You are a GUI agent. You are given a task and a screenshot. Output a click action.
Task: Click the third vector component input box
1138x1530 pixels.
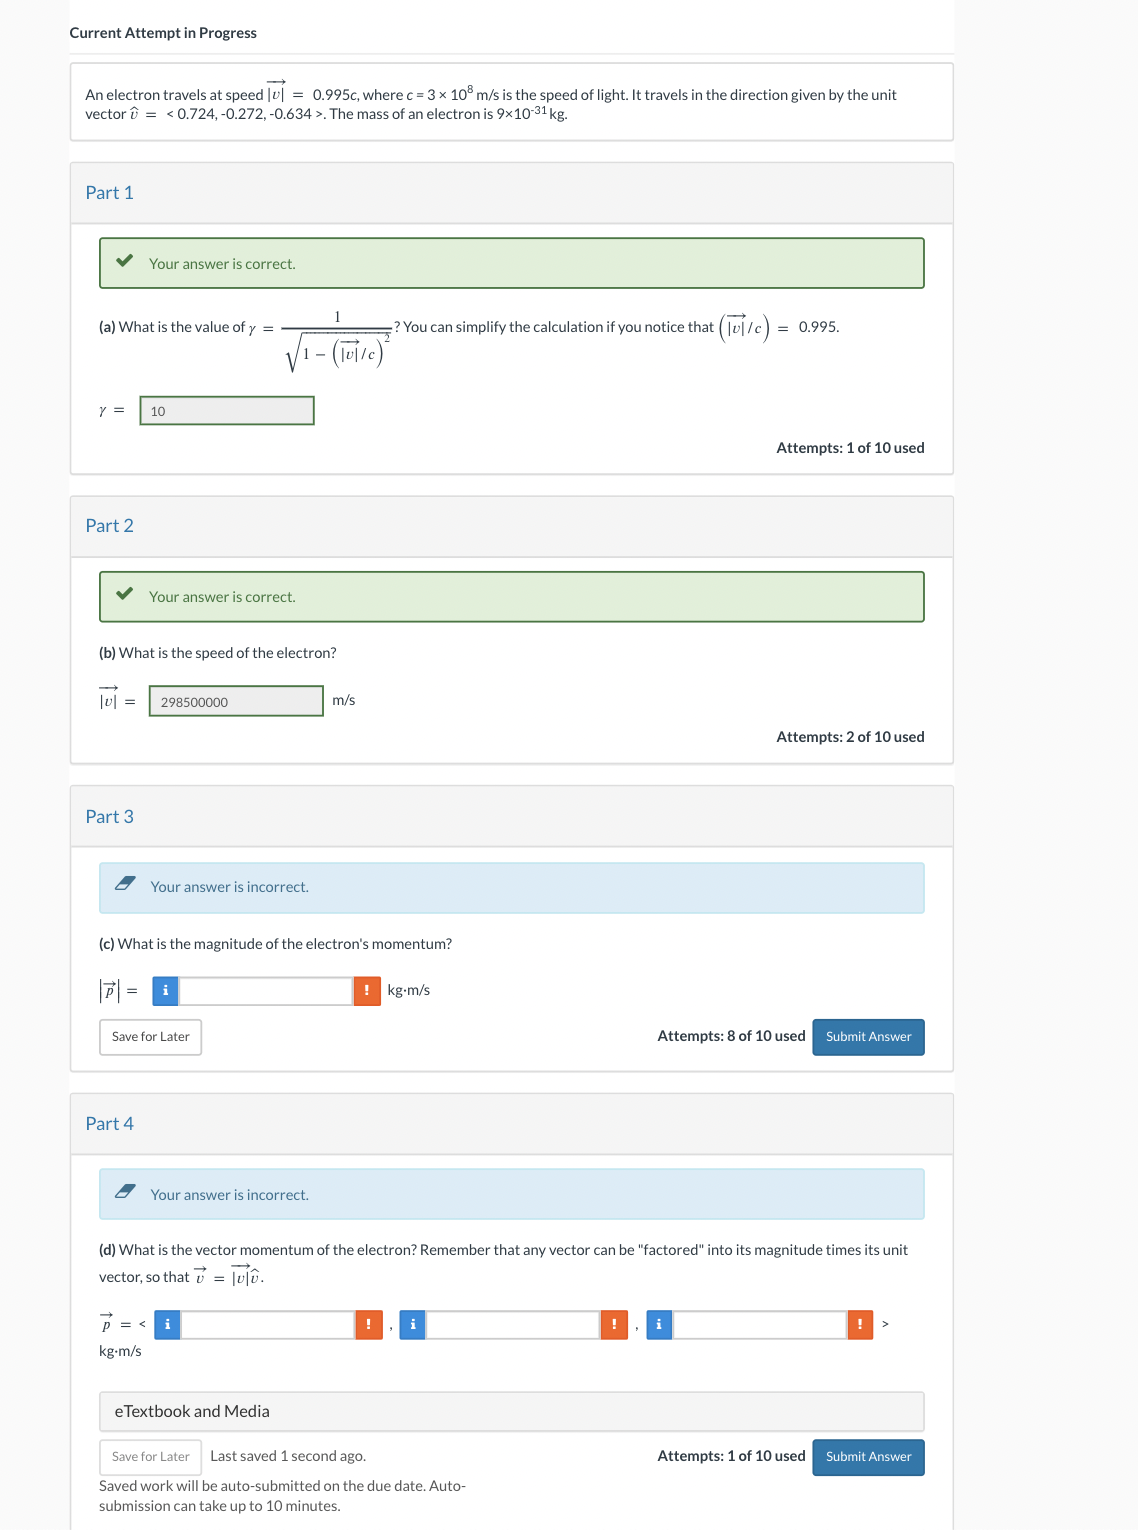point(755,1324)
